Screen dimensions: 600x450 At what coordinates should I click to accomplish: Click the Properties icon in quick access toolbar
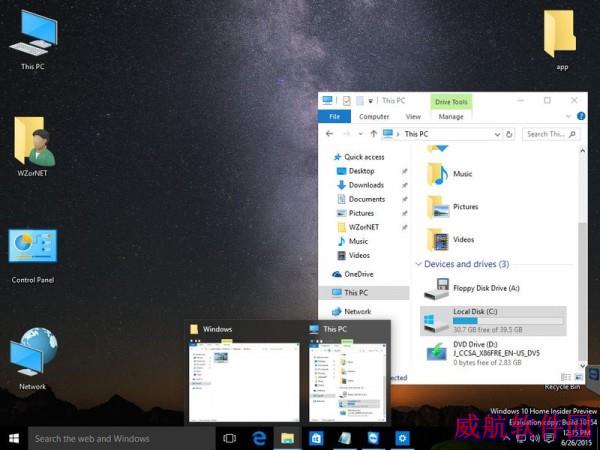click(346, 101)
